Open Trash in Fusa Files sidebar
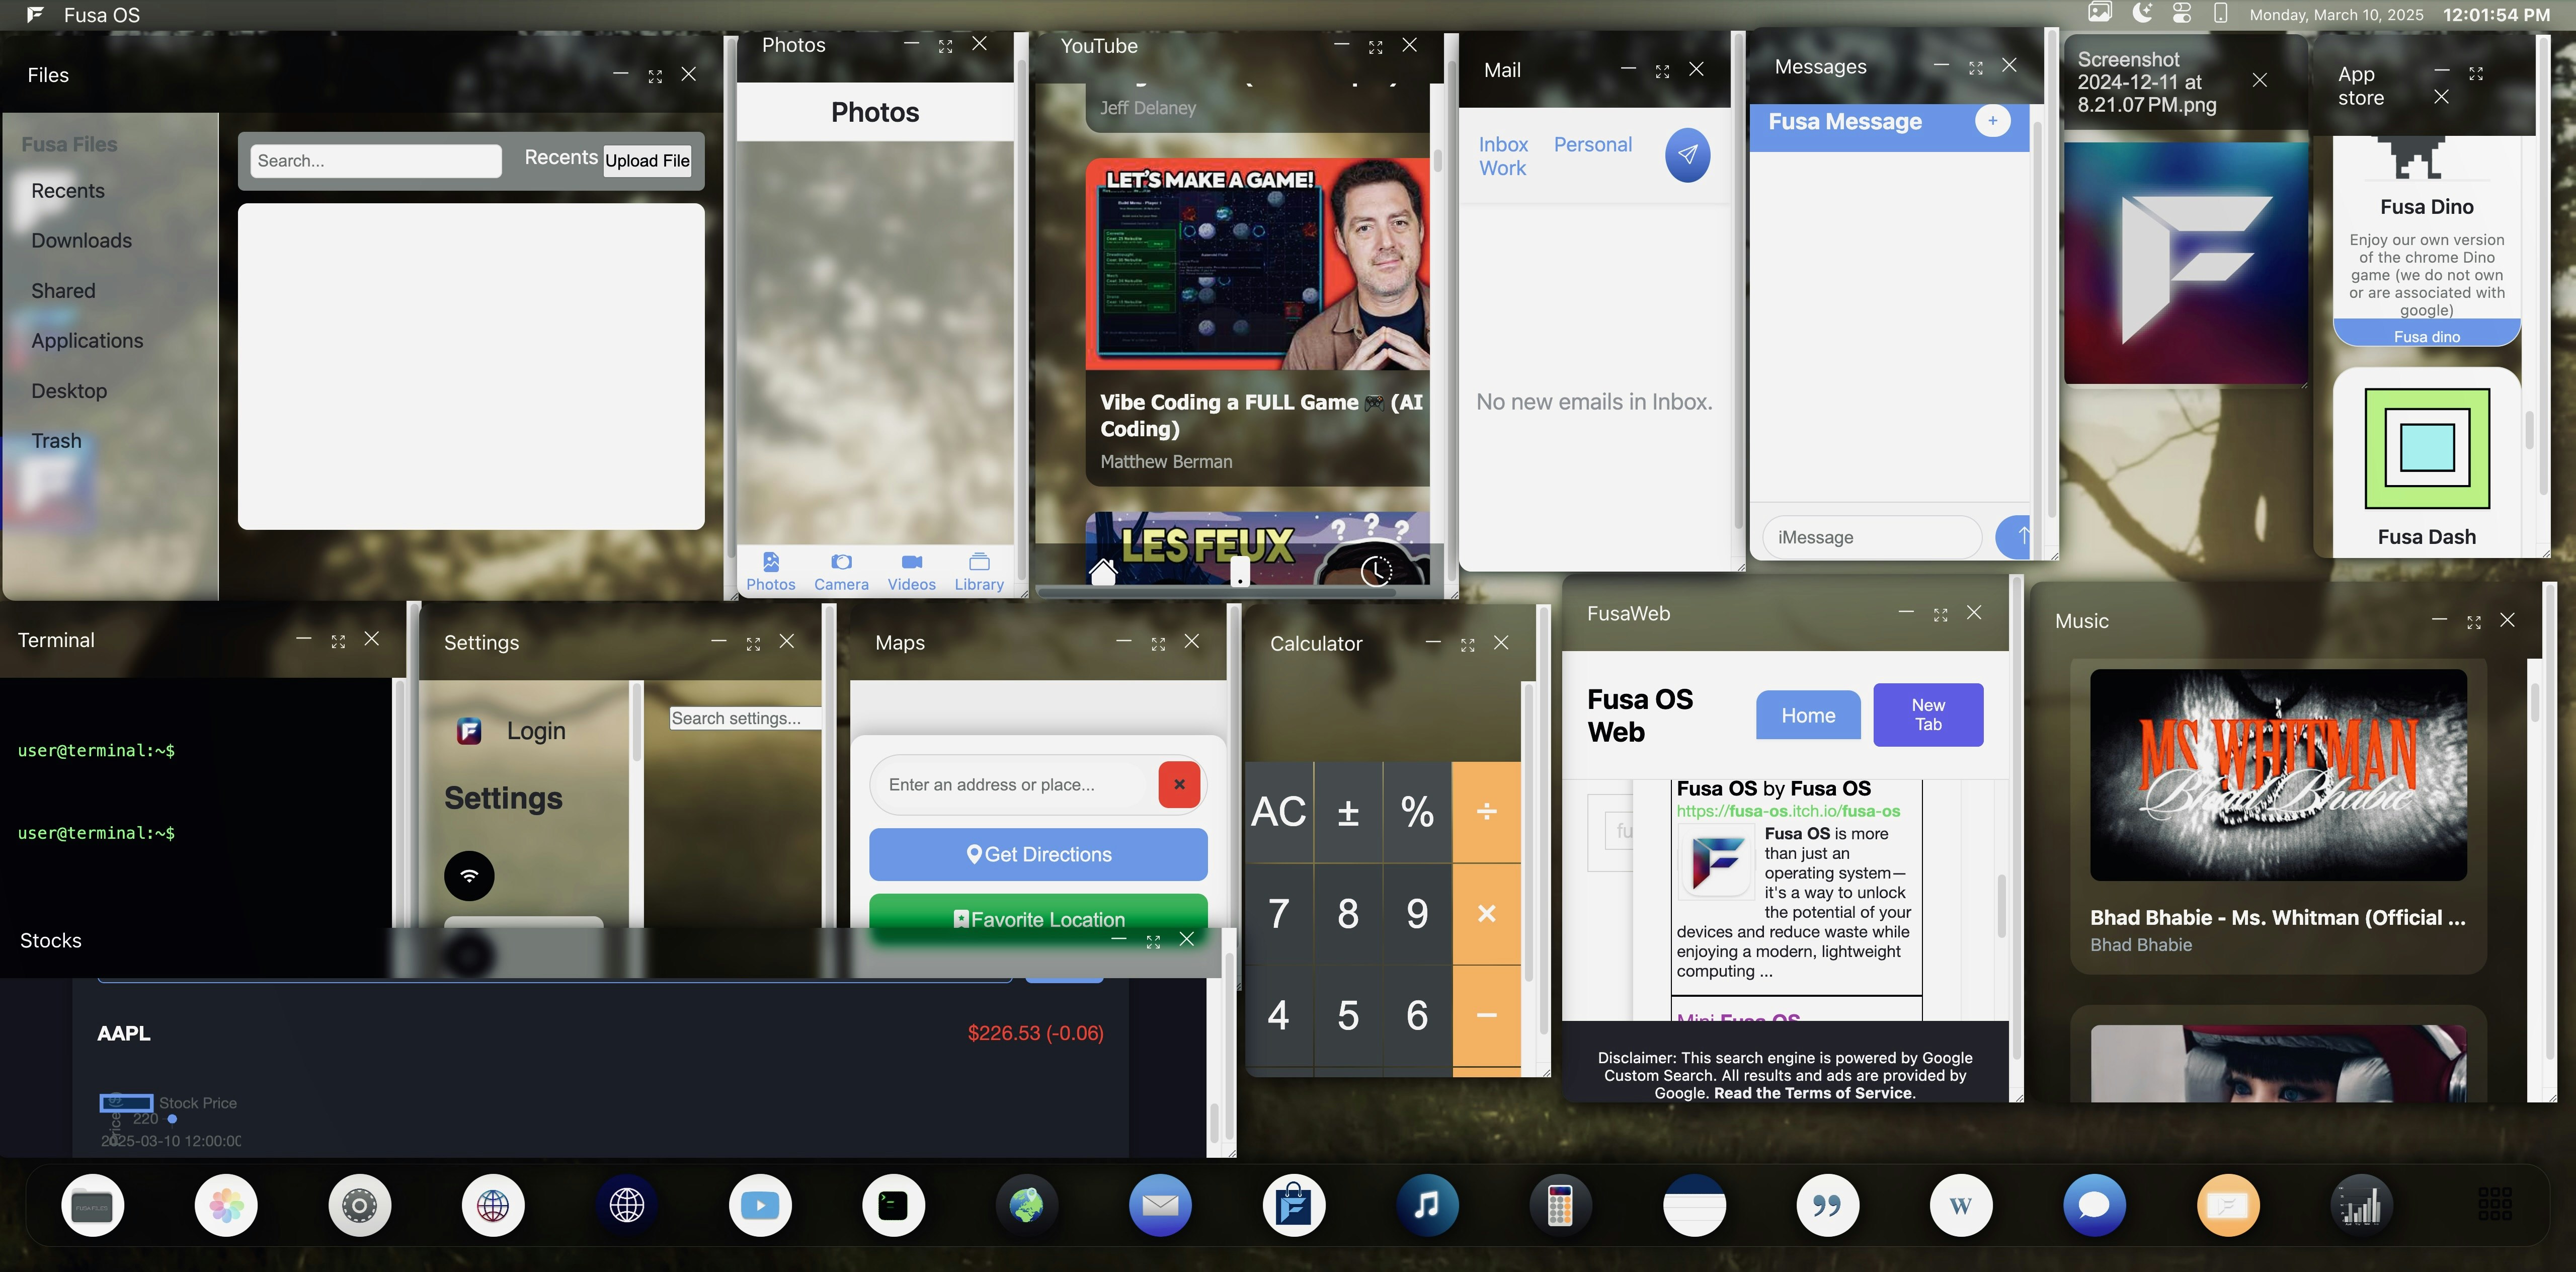The height and width of the screenshot is (1272, 2576). pyautogui.click(x=56, y=441)
